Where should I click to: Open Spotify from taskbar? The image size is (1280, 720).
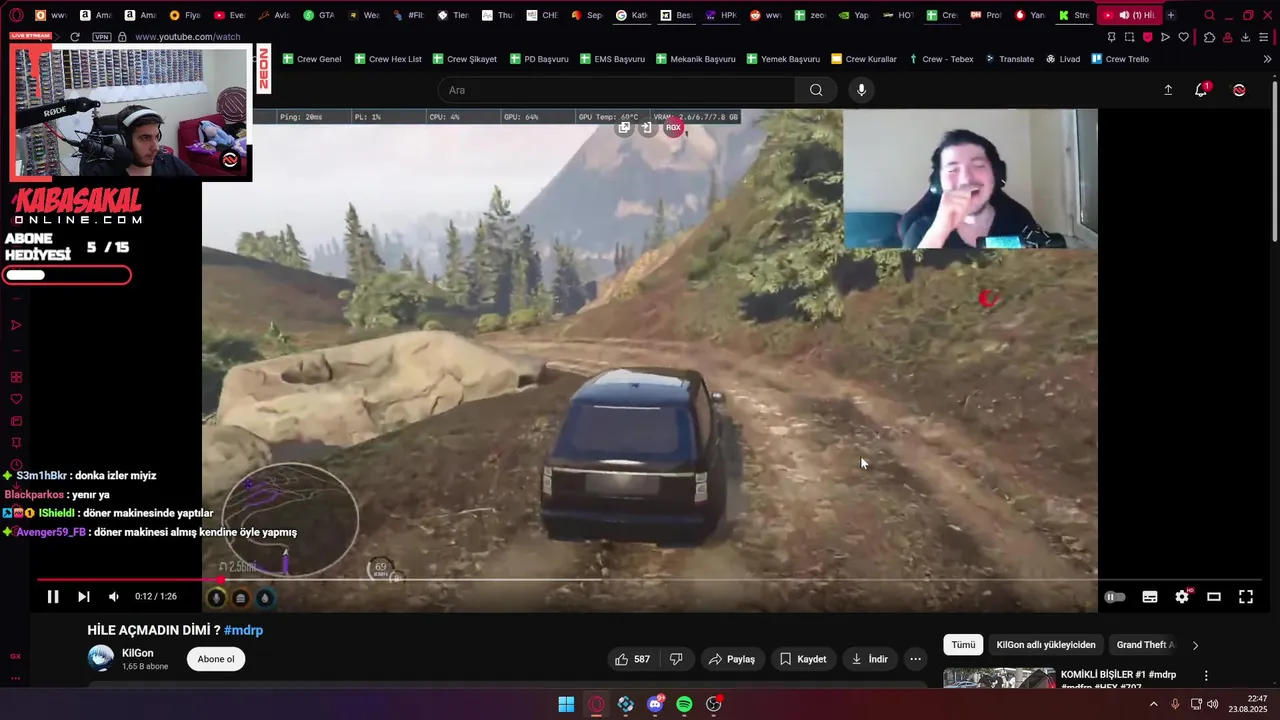pyautogui.click(x=684, y=704)
